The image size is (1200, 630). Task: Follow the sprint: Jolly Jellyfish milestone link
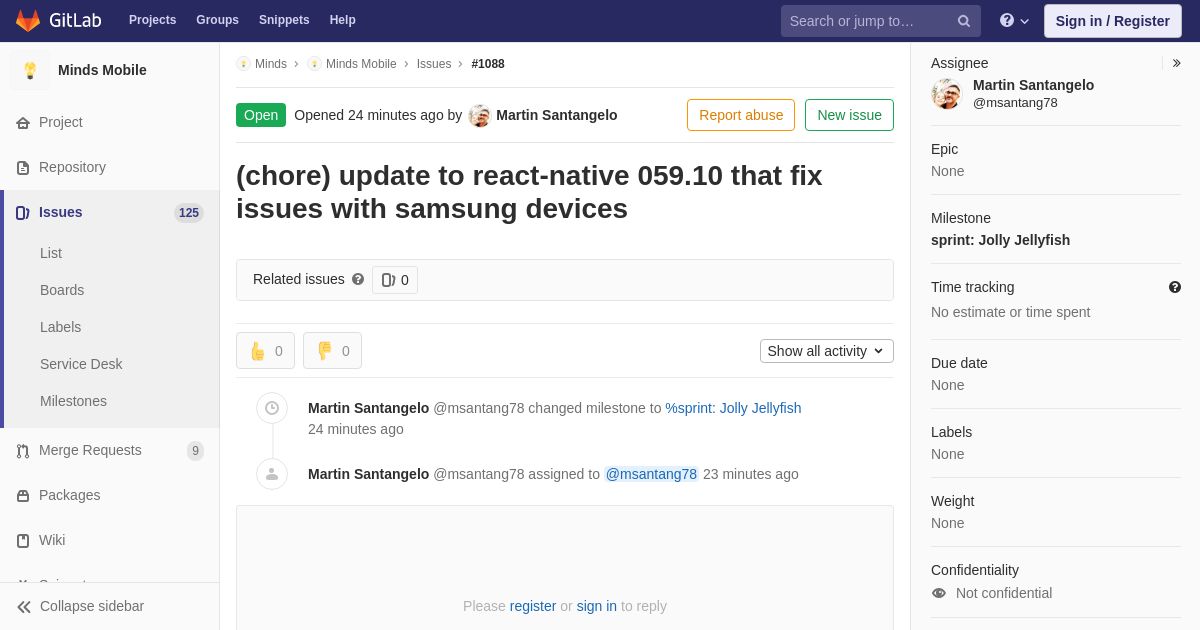click(733, 408)
